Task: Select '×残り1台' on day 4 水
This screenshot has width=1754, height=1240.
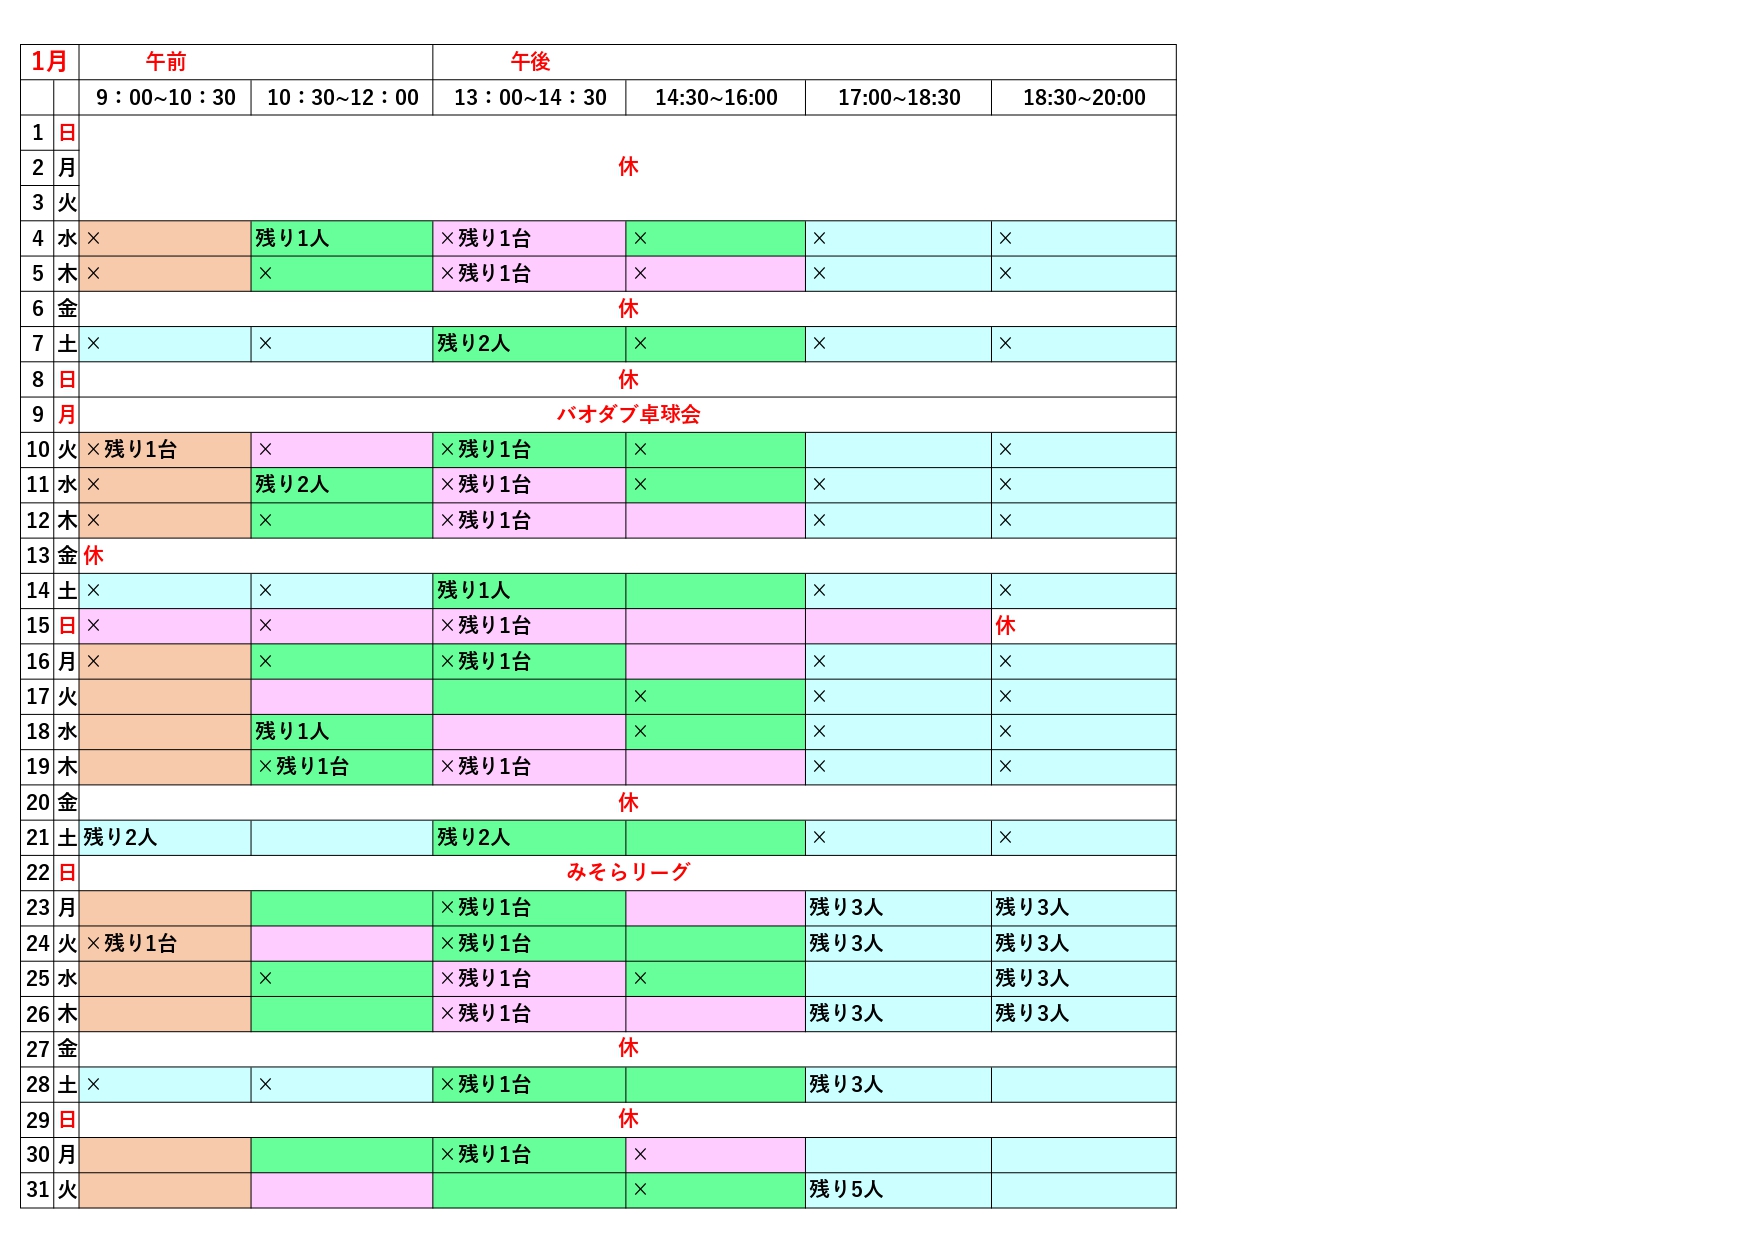Action: [x=485, y=238]
